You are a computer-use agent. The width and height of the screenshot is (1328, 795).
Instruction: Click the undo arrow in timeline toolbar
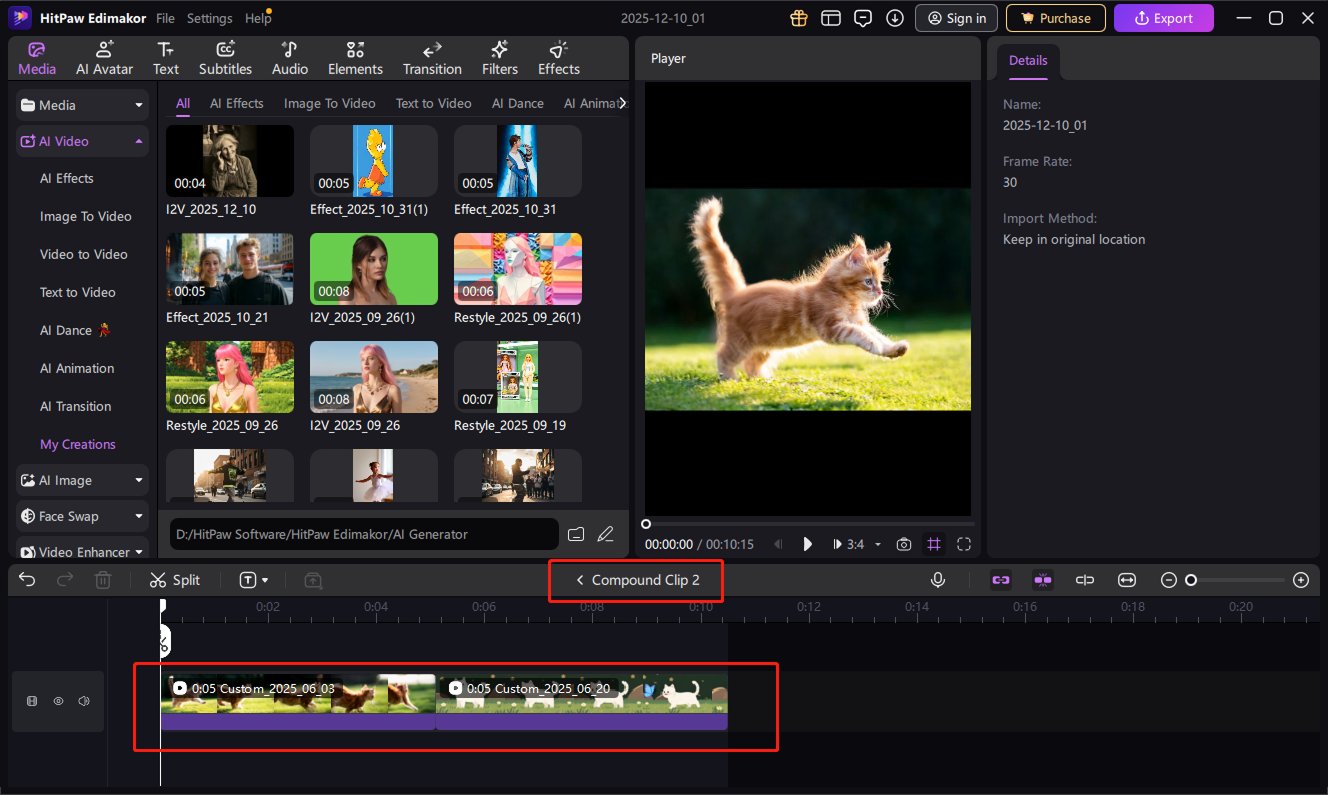[x=27, y=580]
